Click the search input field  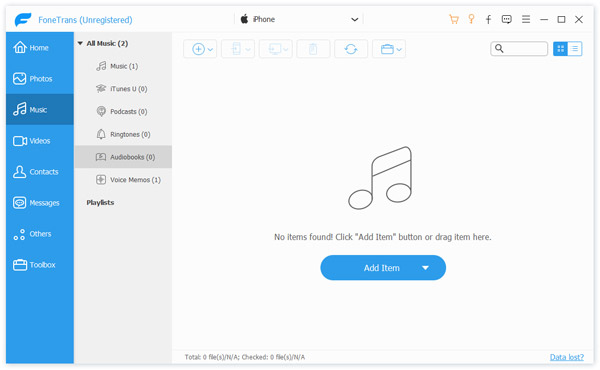(x=519, y=49)
